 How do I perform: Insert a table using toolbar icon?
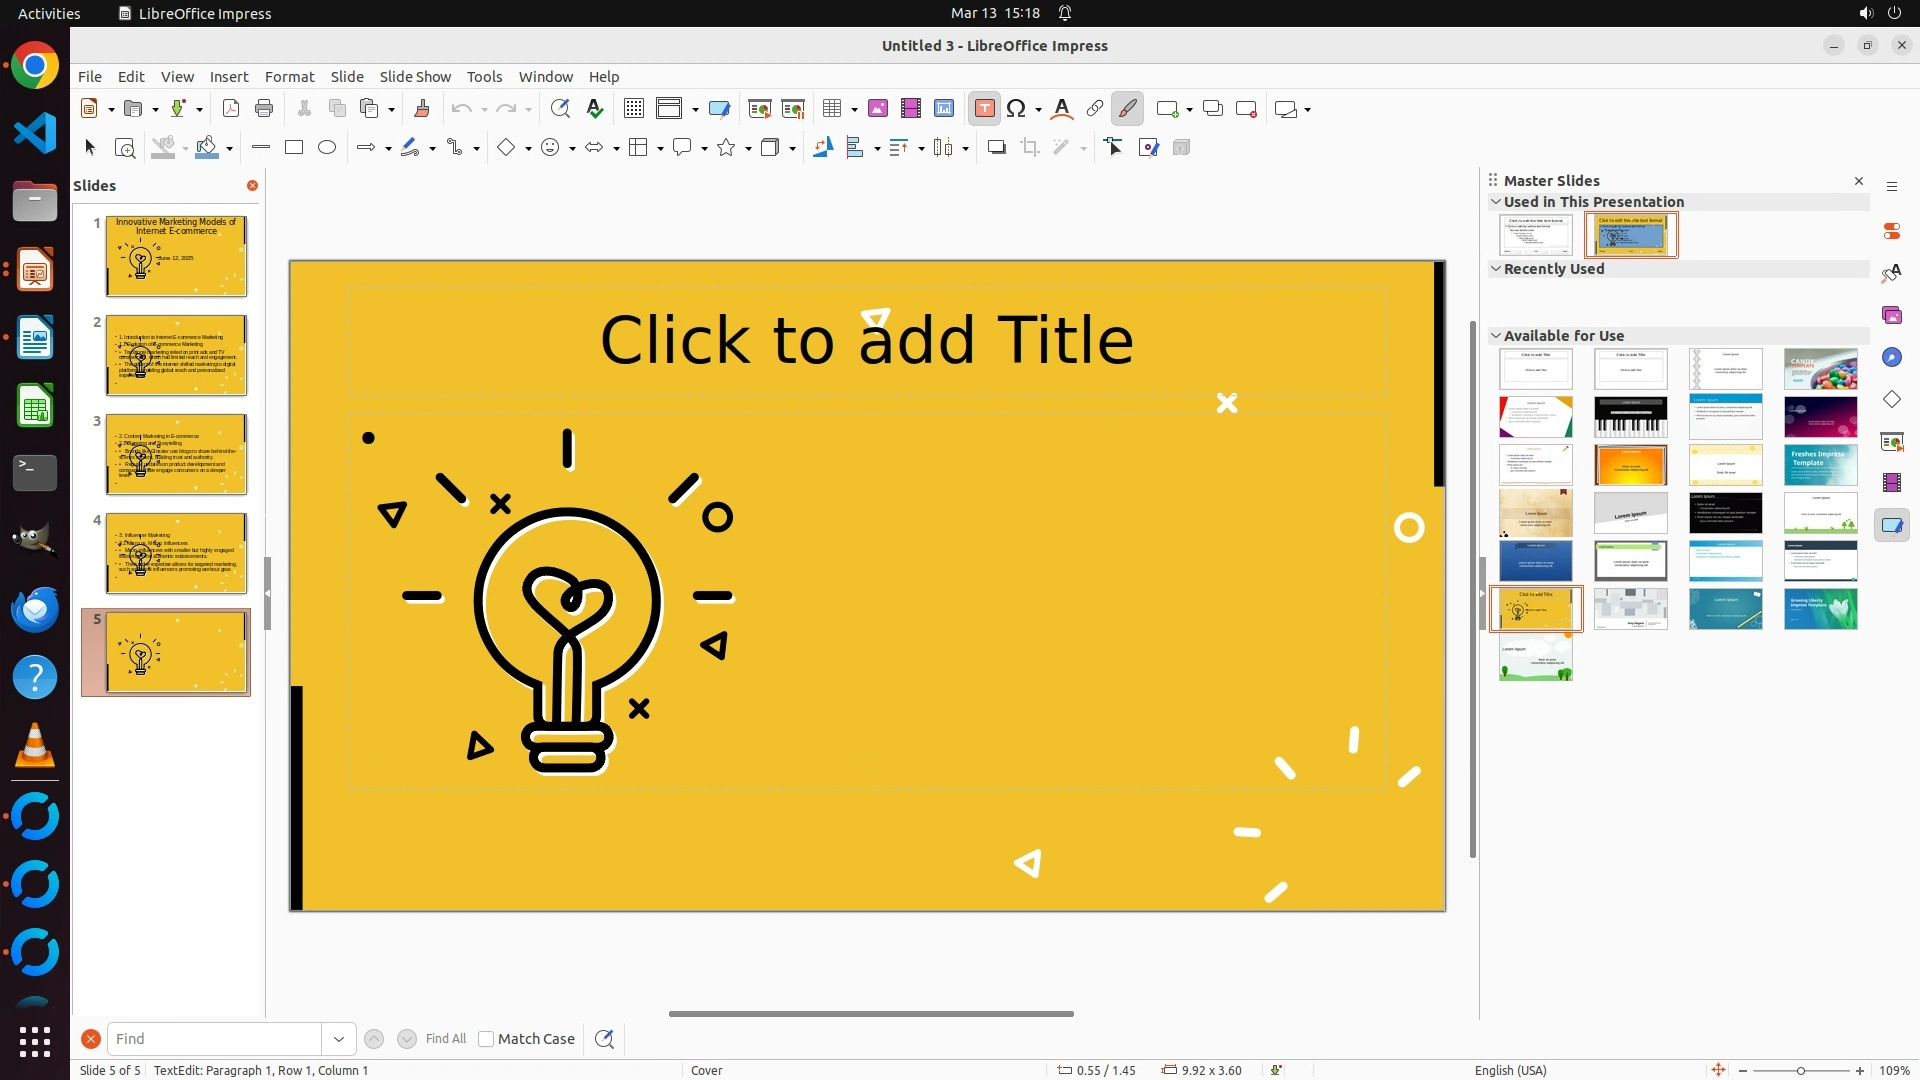tap(831, 109)
